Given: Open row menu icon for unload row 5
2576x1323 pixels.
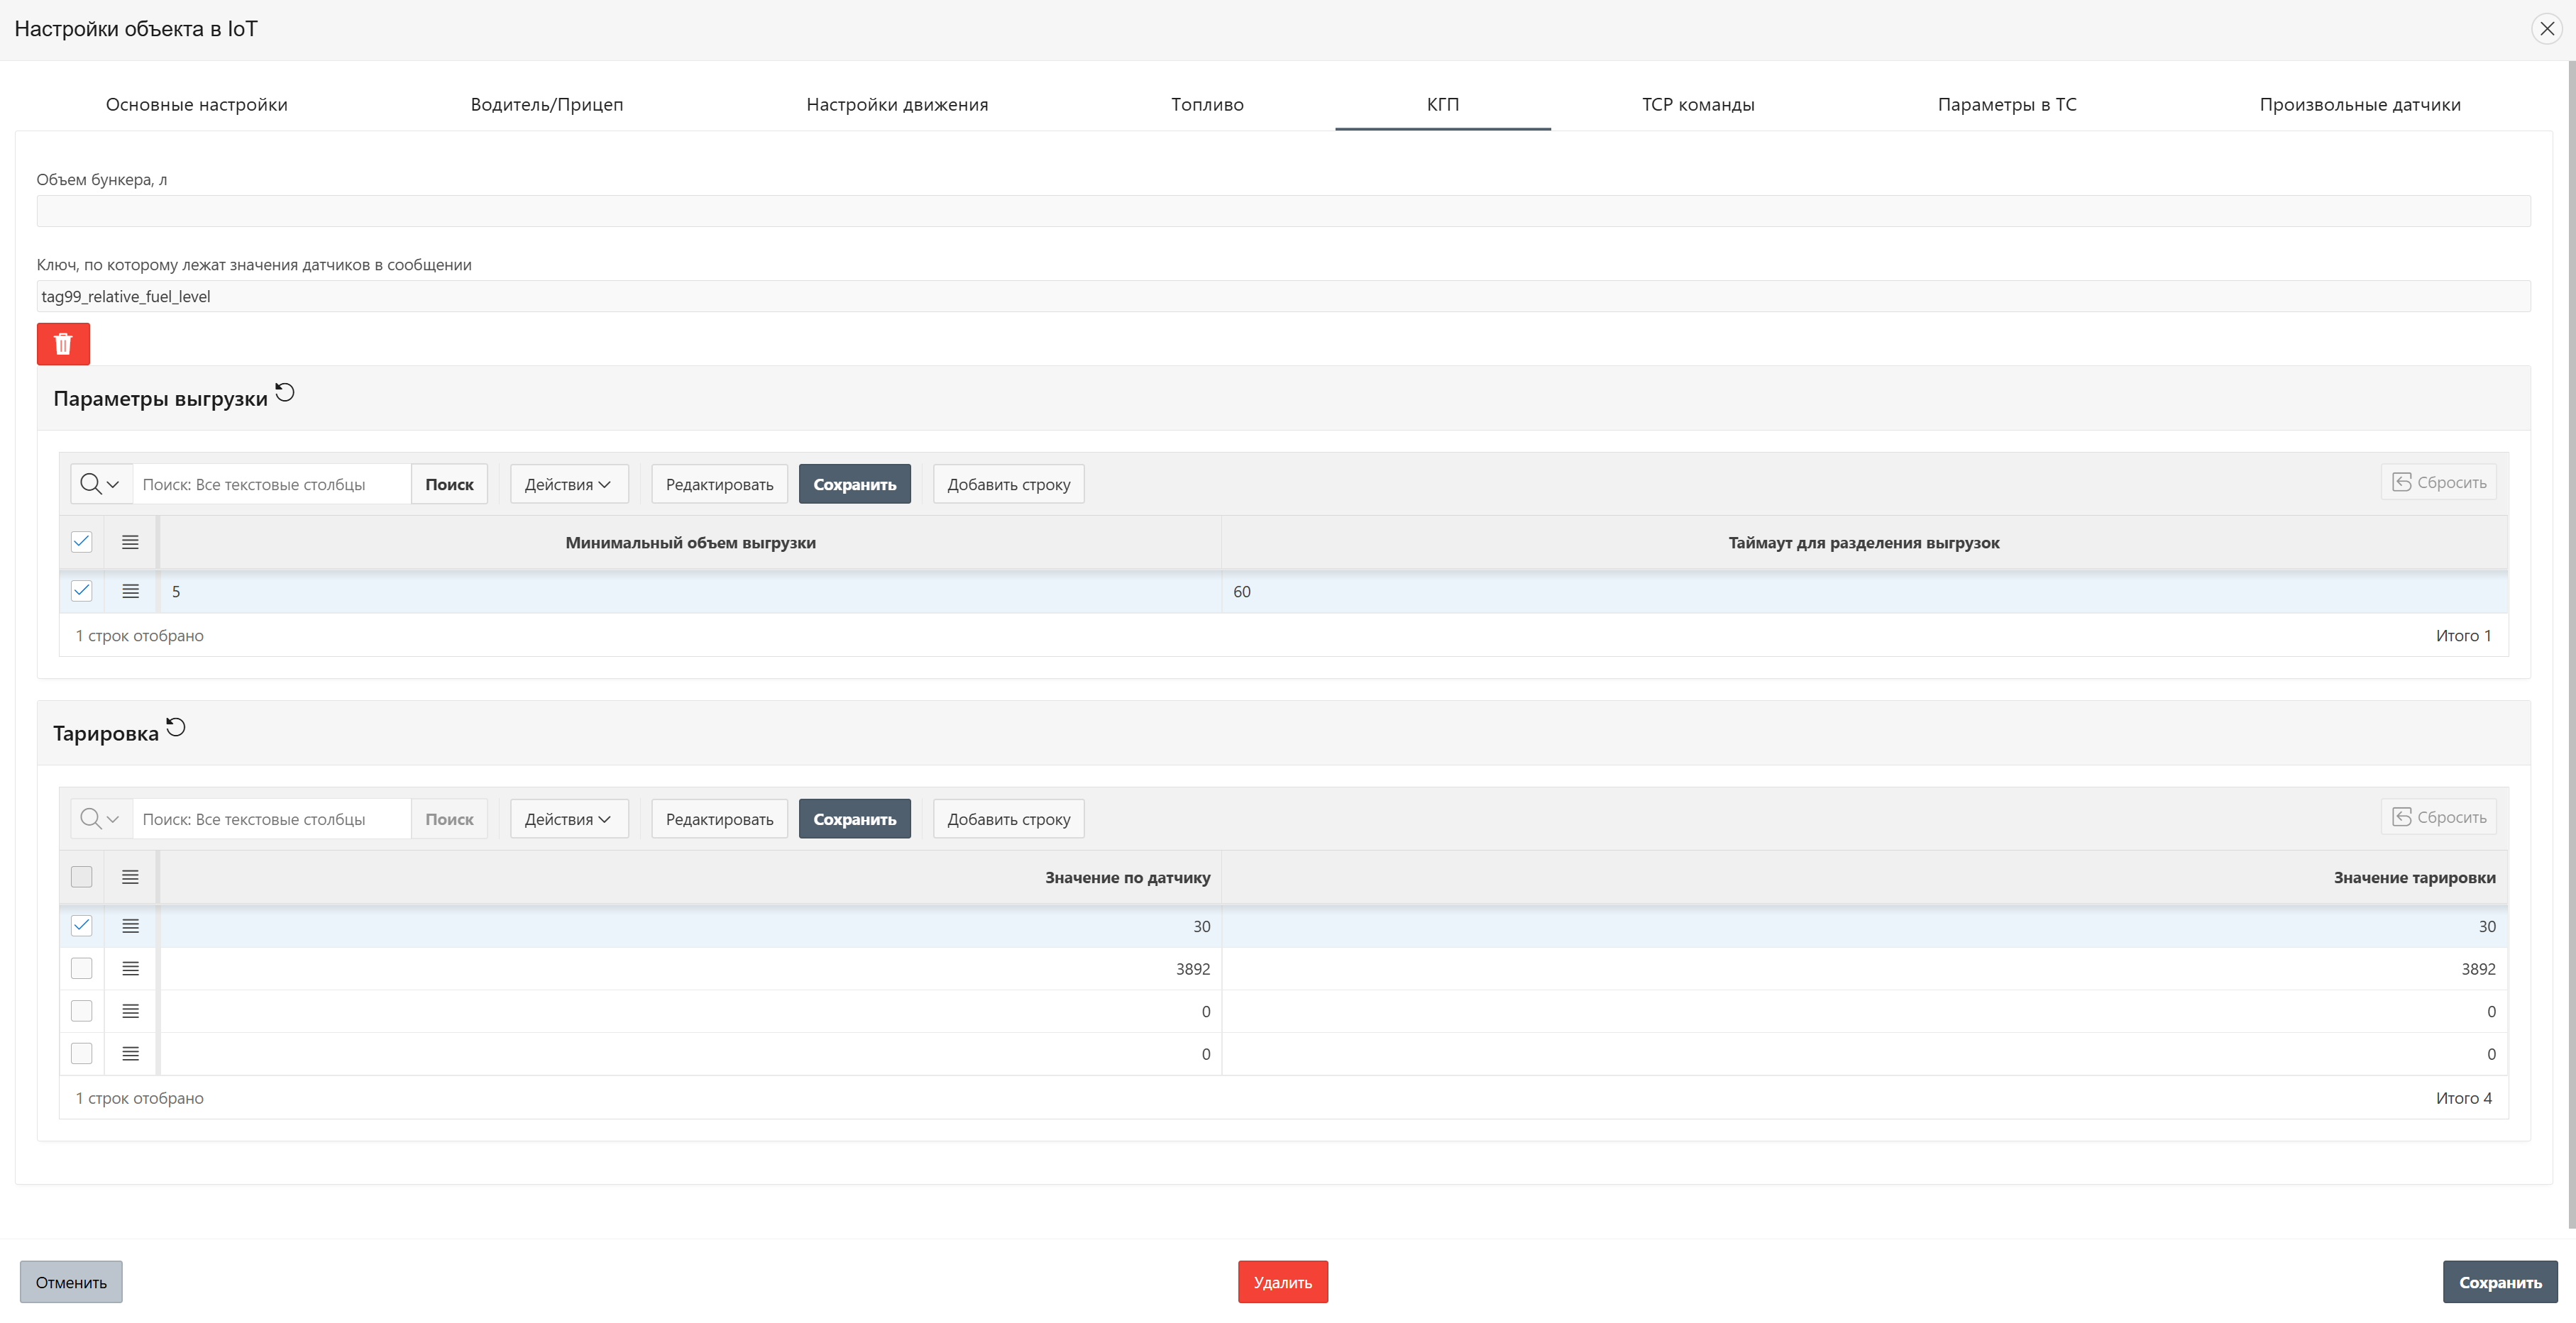Looking at the screenshot, I should pyautogui.click(x=130, y=591).
